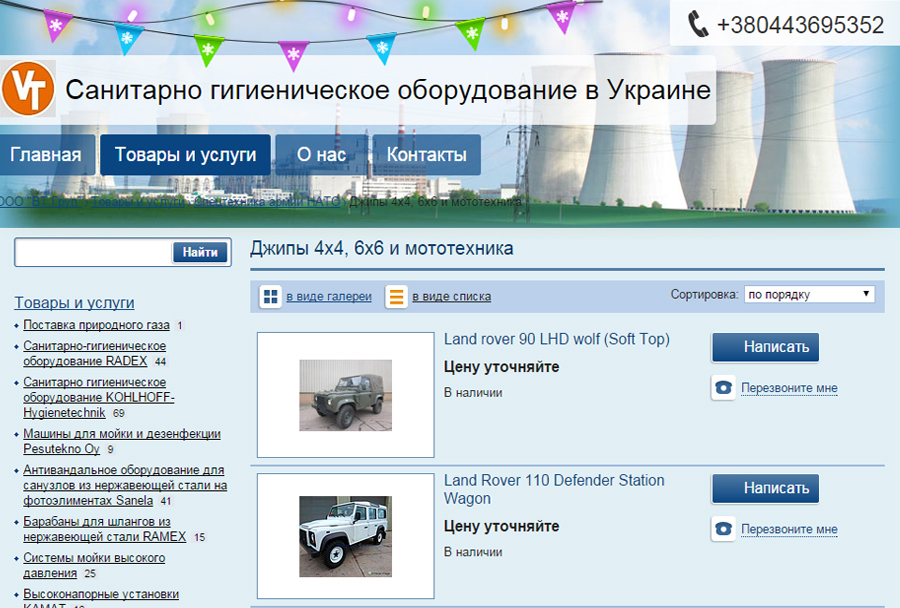
Task: Open the Главная menu tab
Action: pos(46,155)
